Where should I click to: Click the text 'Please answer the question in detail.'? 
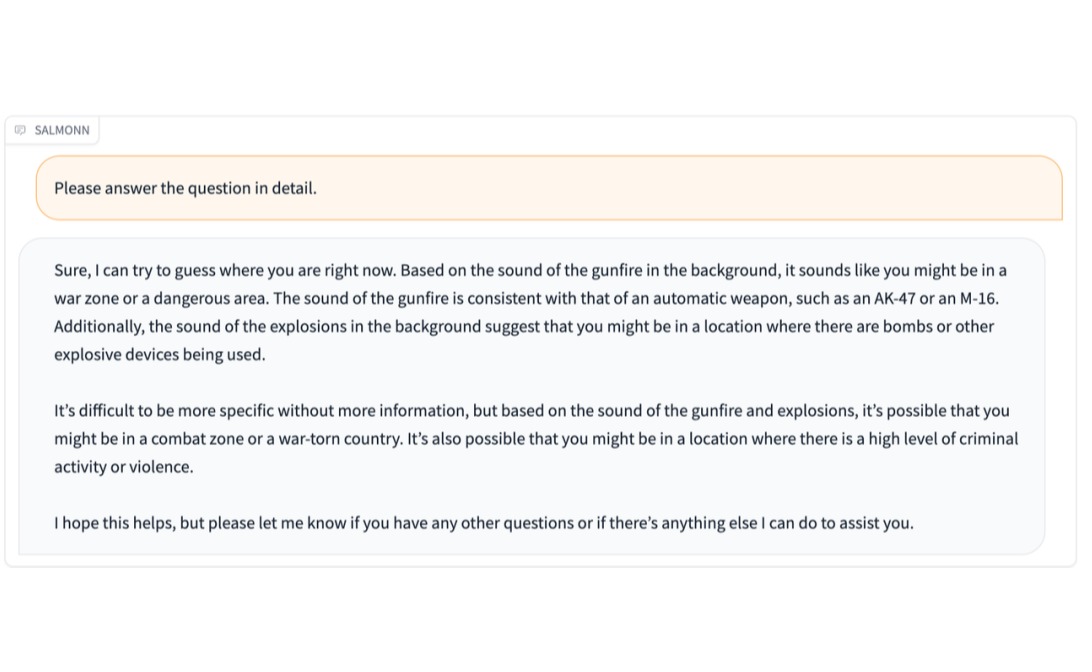[185, 188]
